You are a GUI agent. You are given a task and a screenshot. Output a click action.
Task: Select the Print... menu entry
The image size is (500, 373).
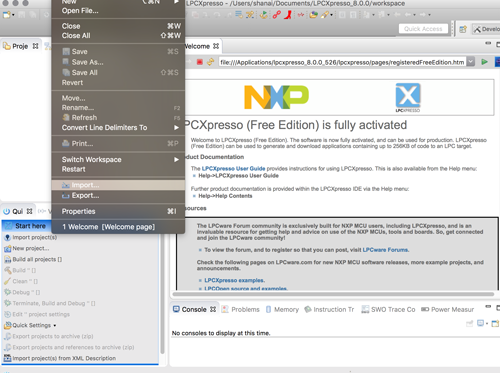[118, 144]
